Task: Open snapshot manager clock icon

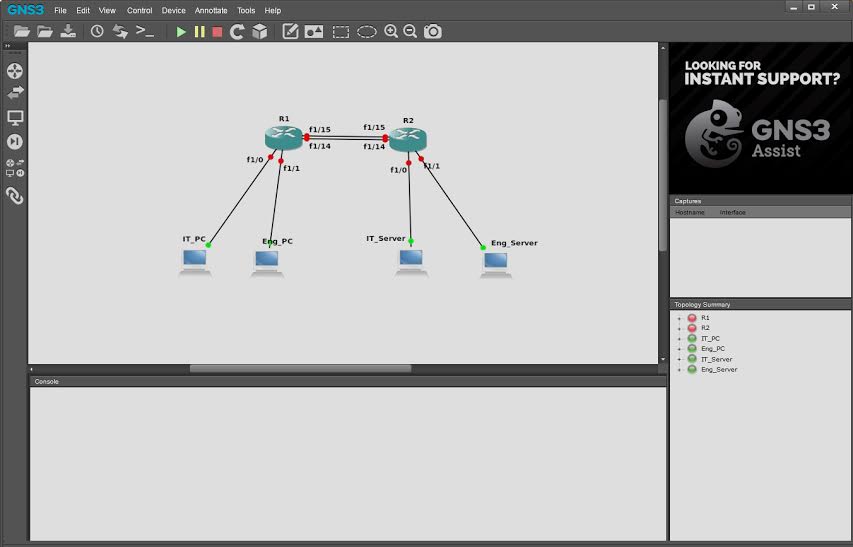Action: [x=97, y=32]
